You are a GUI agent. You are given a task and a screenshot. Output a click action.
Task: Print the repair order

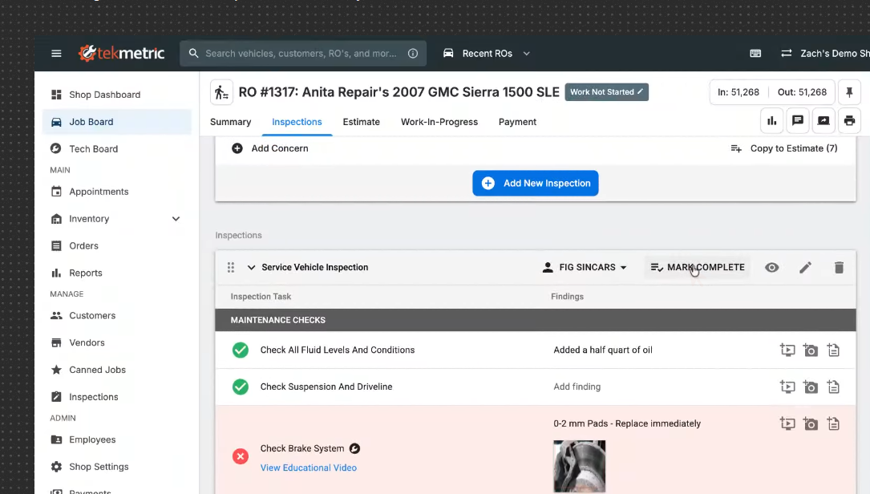coord(849,120)
